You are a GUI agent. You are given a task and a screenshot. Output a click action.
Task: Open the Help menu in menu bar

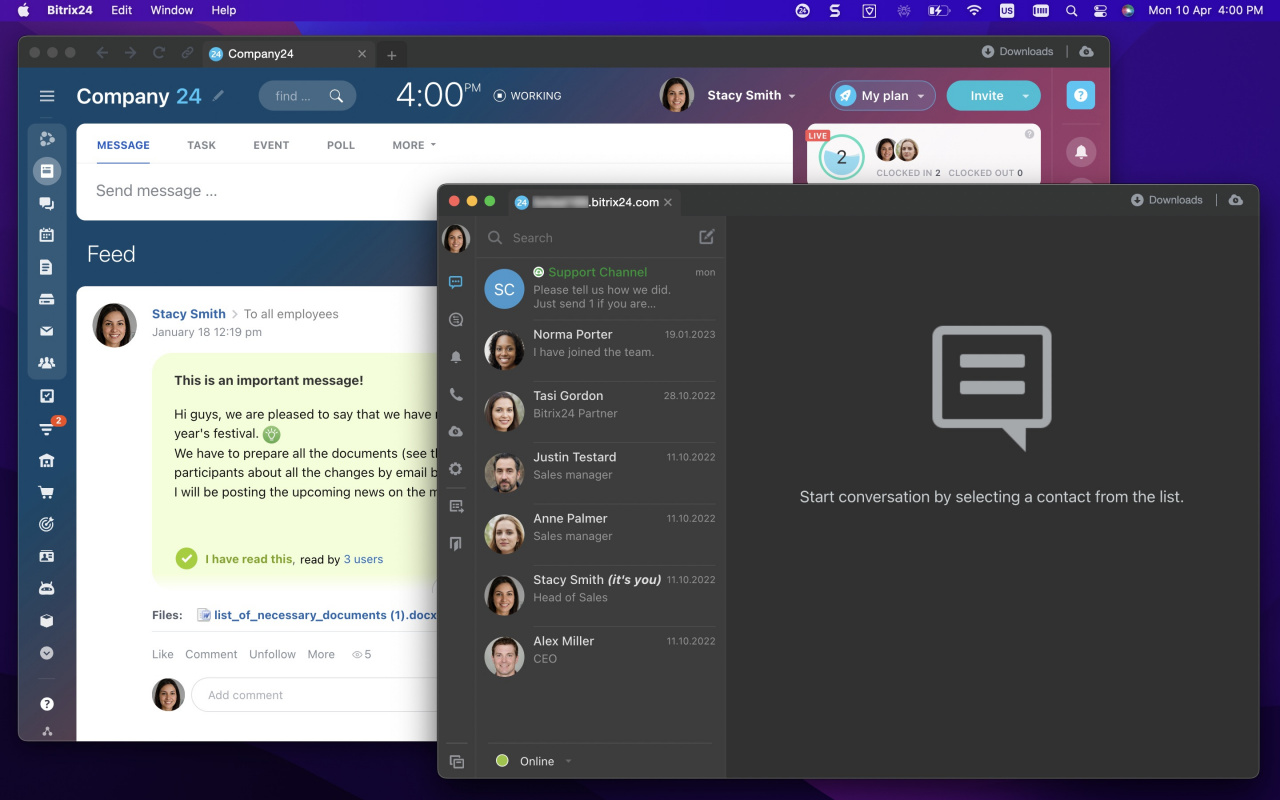pyautogui.click(x=224, y=10)
